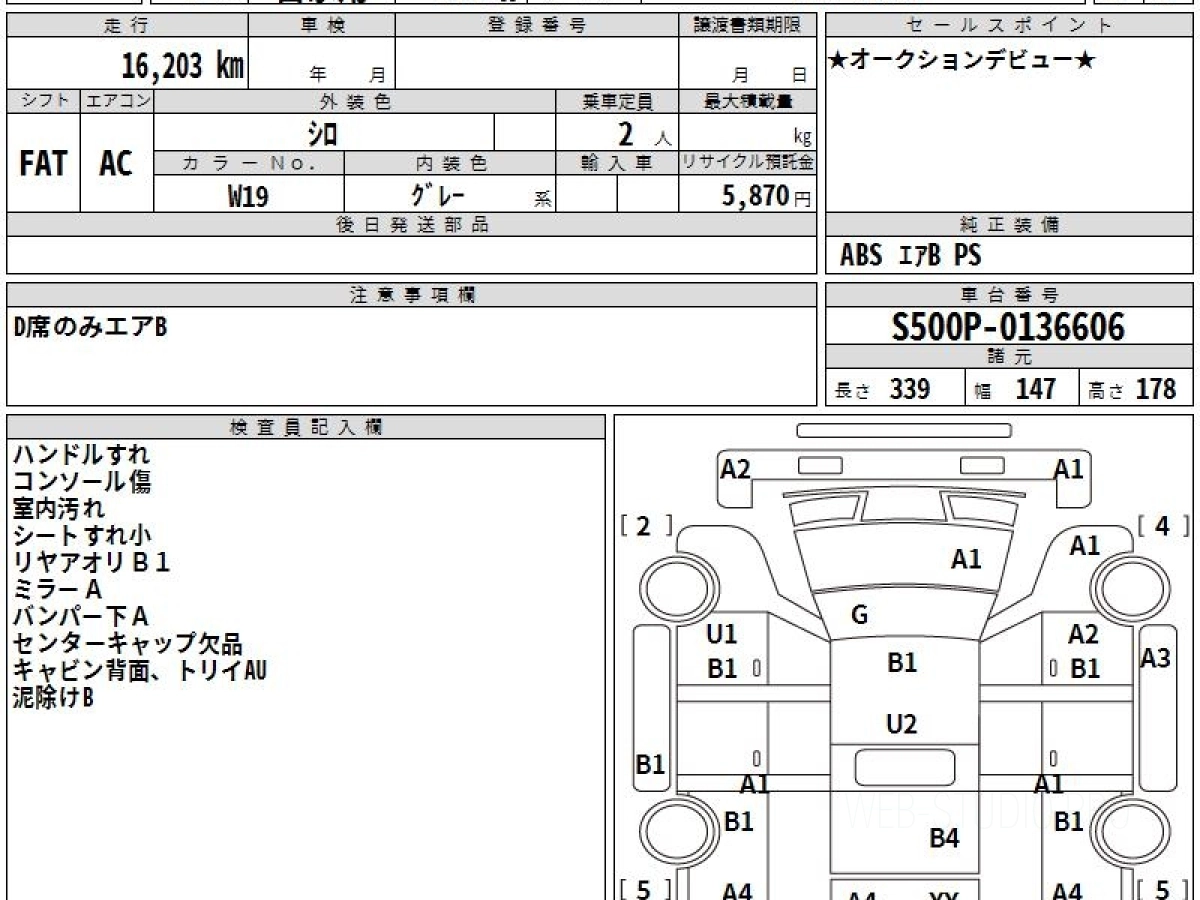The height and width of the screenshot is (900, 1200).
Task: Select the ハンドルすれ inspector note
Action: [82, 455]
